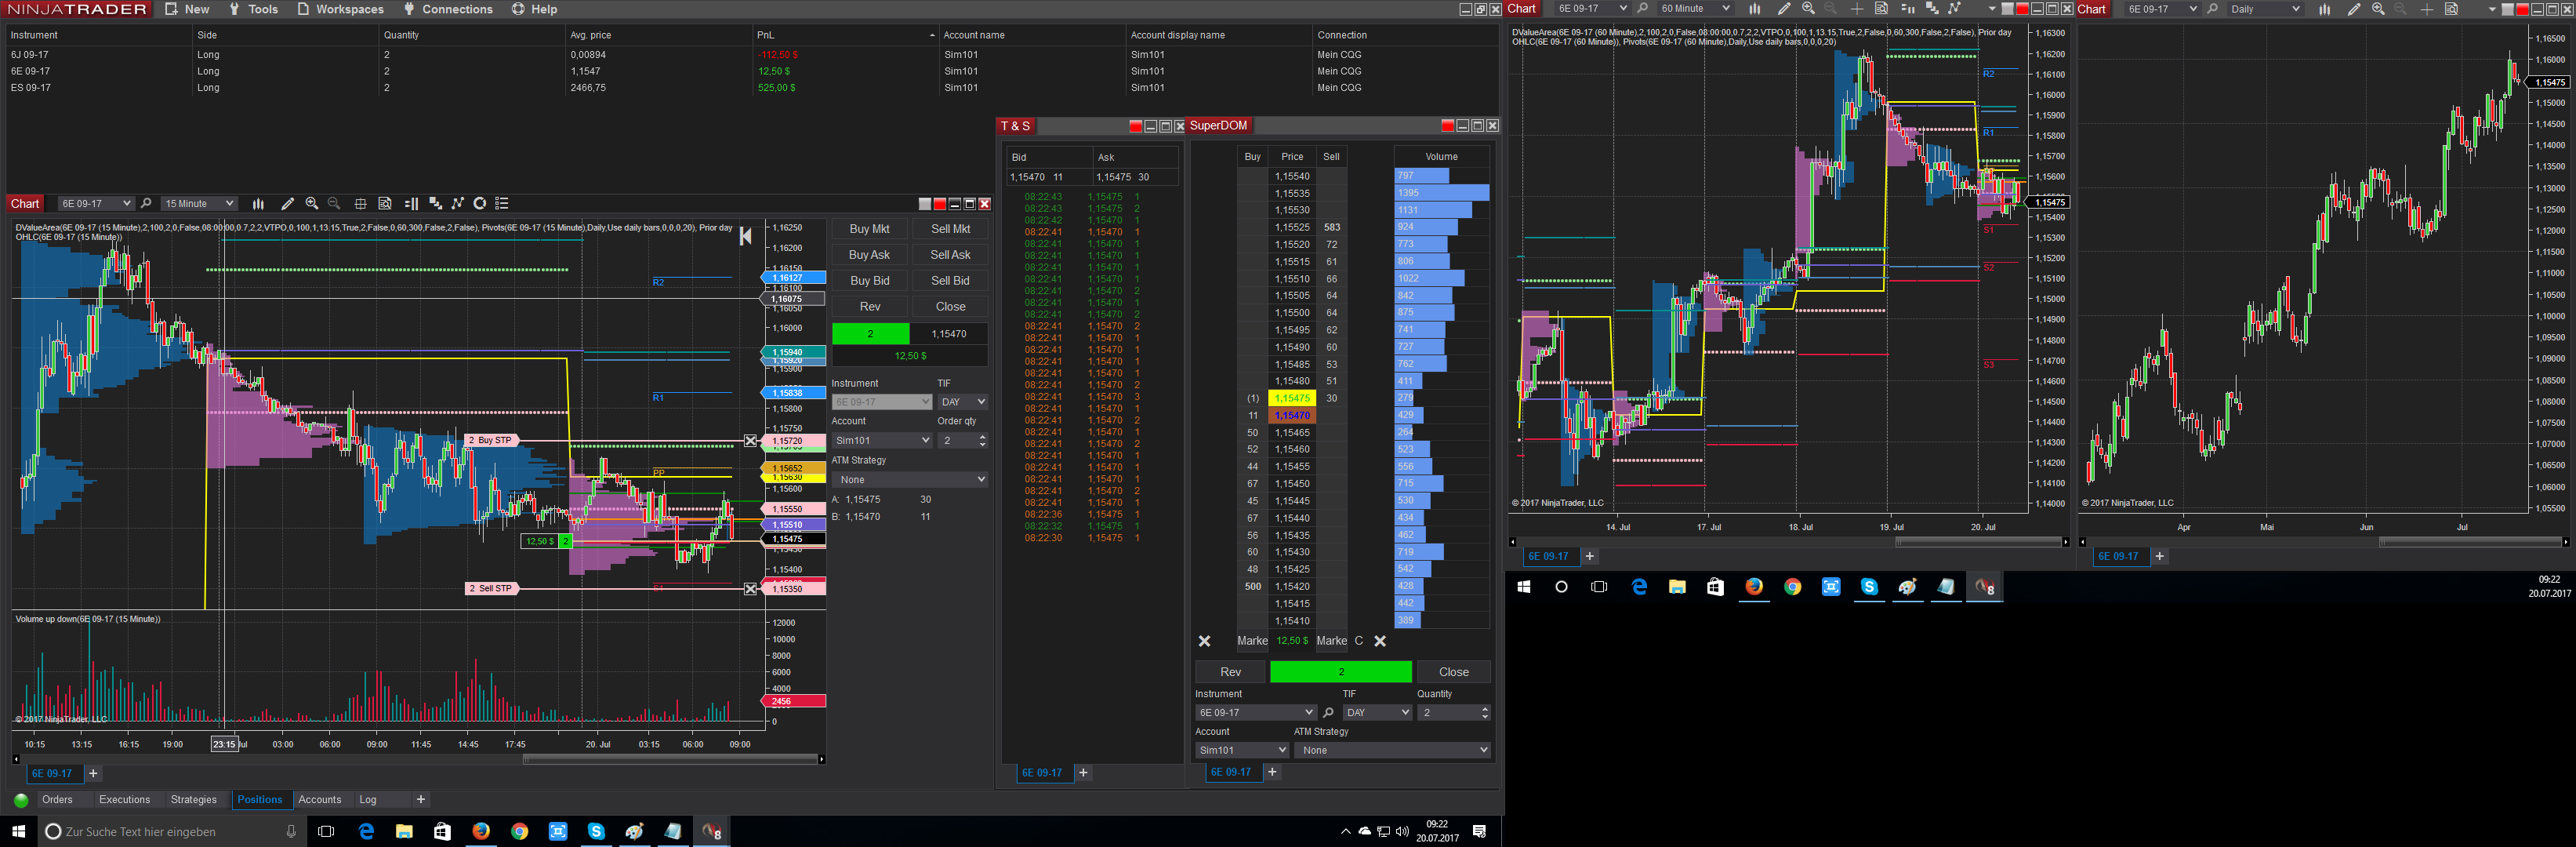Open drawing tools pencil in 15 Minute chart
This screenshot has height=847, width=2576.
287,204
